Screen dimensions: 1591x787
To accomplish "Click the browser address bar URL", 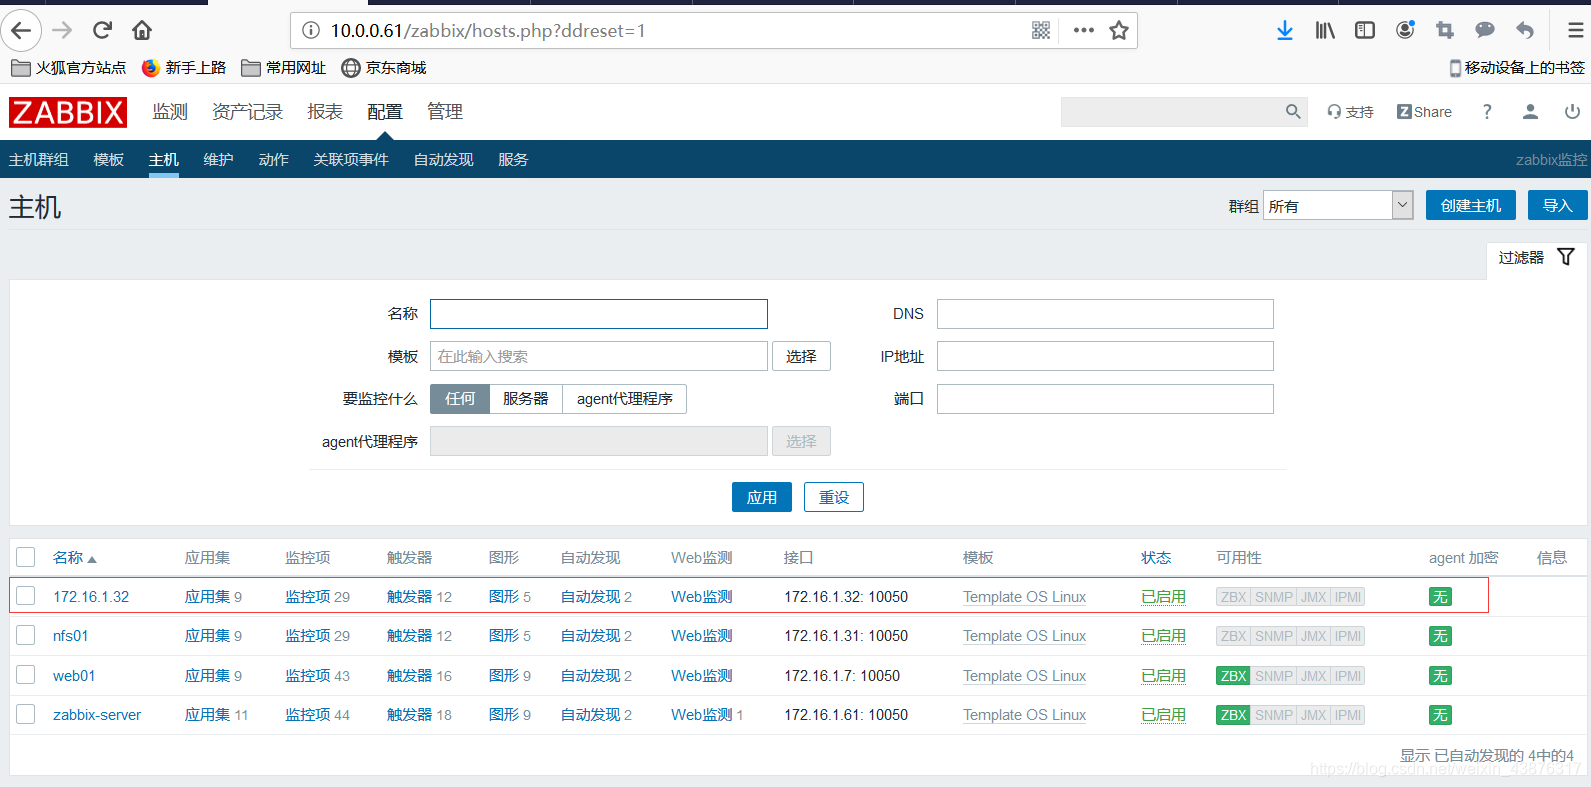I will coord(487,30).
